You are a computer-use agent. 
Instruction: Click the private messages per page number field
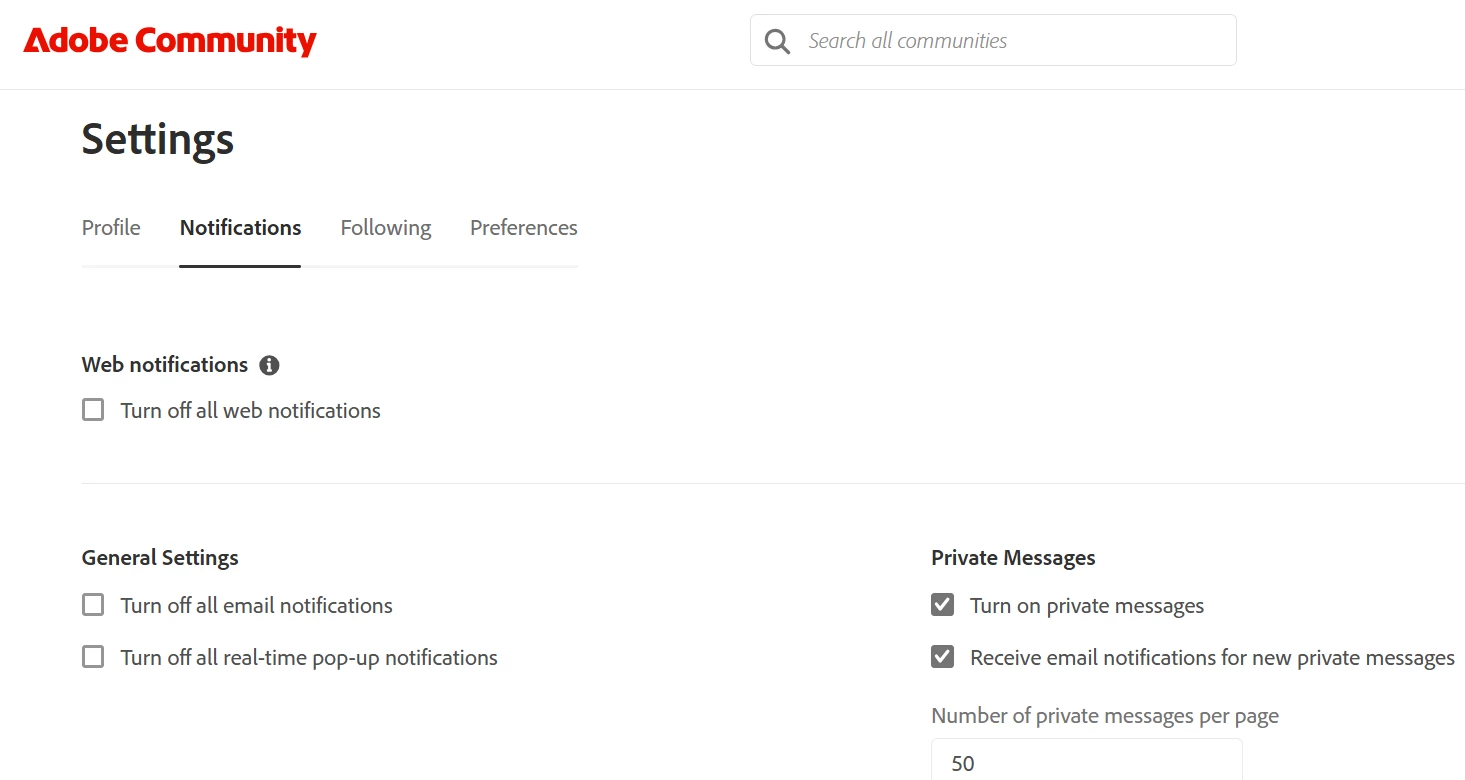point(1086,763)
